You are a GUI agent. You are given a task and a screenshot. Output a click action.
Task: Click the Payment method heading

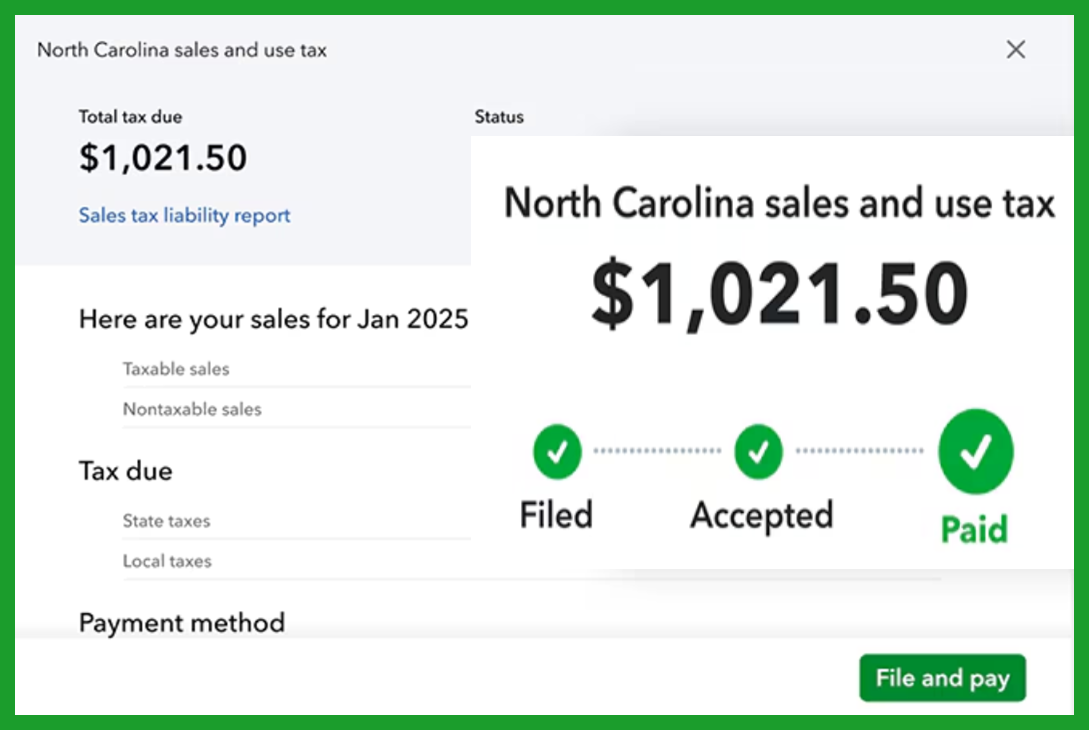pos(182,623)
